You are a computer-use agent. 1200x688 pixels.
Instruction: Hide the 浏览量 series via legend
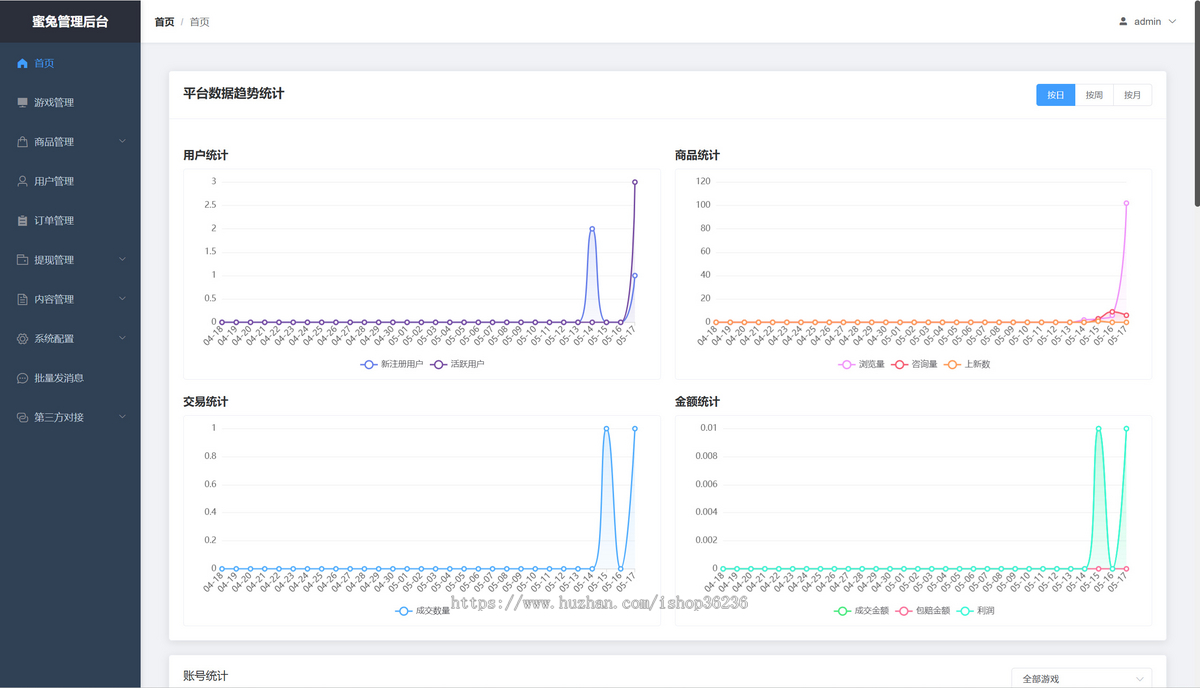tap(861, 364)
